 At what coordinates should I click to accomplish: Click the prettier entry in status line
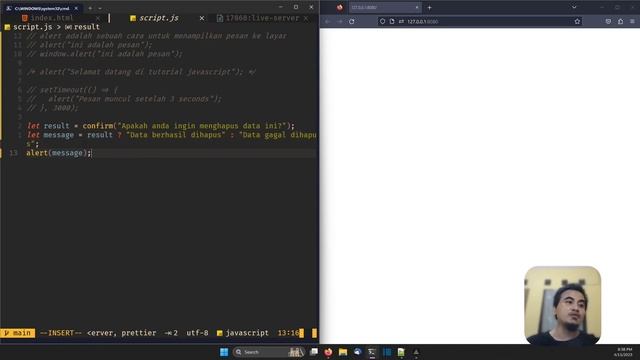139,333
